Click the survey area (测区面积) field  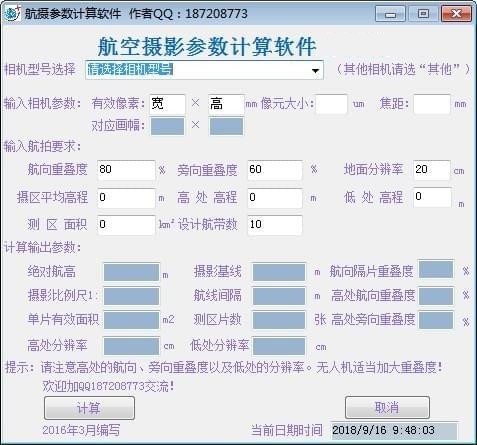(126, 225)
